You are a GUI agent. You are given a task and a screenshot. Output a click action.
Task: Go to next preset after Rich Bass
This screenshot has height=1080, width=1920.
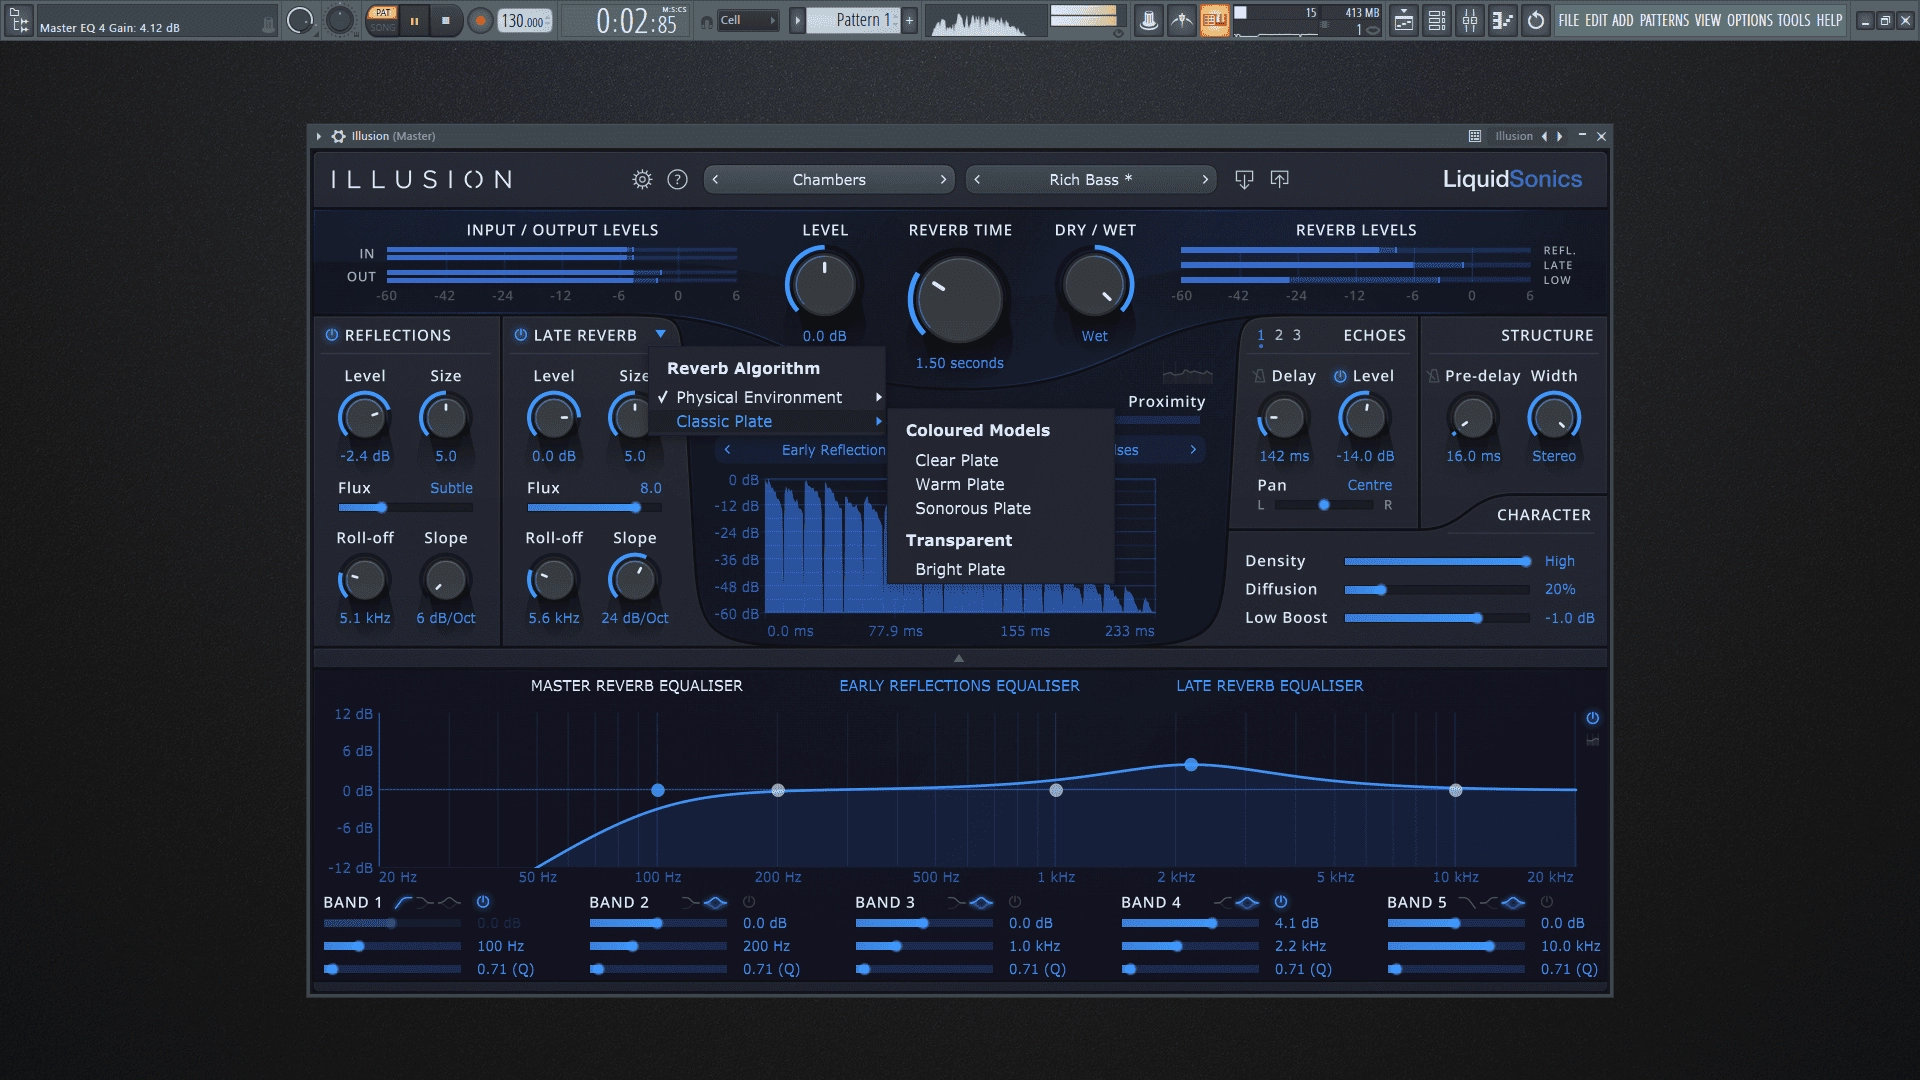pyautogui.click(x=1204, y=180)
